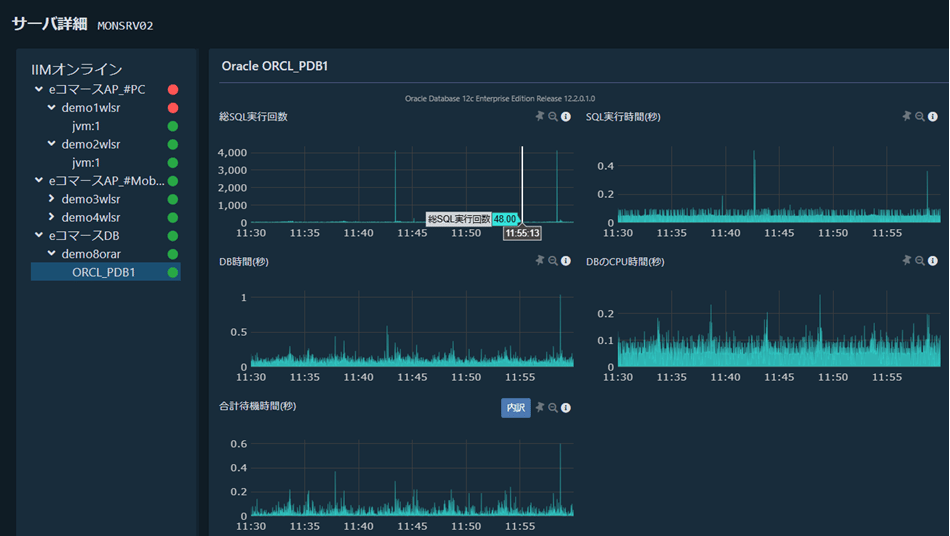
Task: Click green status dot of demo4wlsr
Action: coord(173,217)
